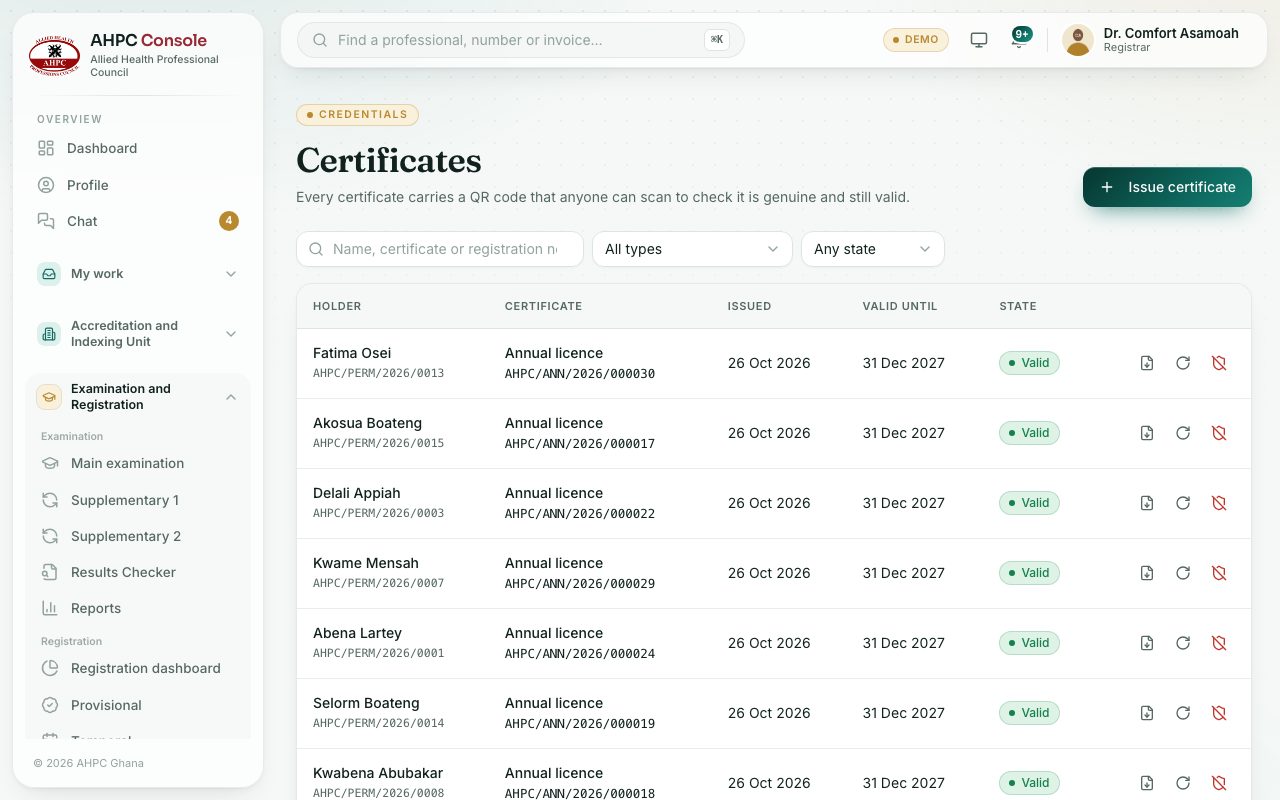
Task: Expand Accreditation and Indexing Unit
Action: pyautogui.click(x=138, y=334)
